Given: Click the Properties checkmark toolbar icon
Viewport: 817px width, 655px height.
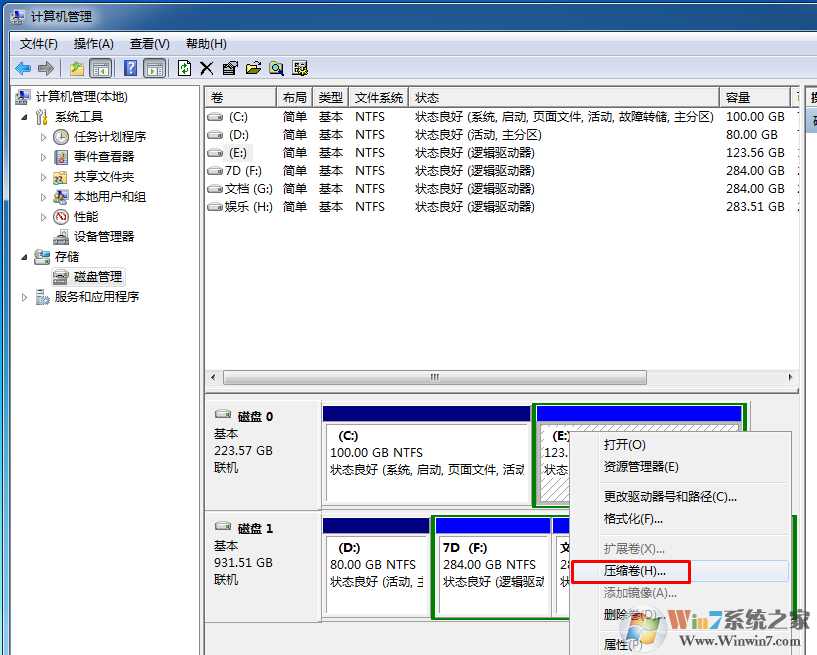Looking at the screenshot, I should tap(230, 68).
